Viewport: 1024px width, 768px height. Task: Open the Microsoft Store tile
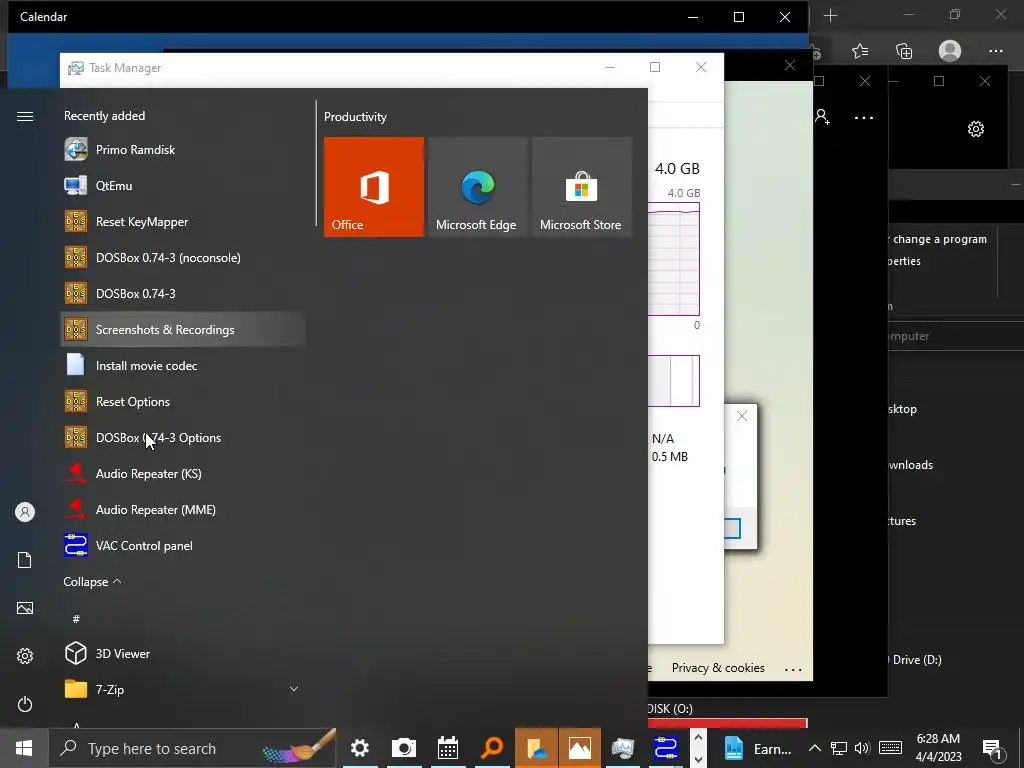tap(581, 187)
